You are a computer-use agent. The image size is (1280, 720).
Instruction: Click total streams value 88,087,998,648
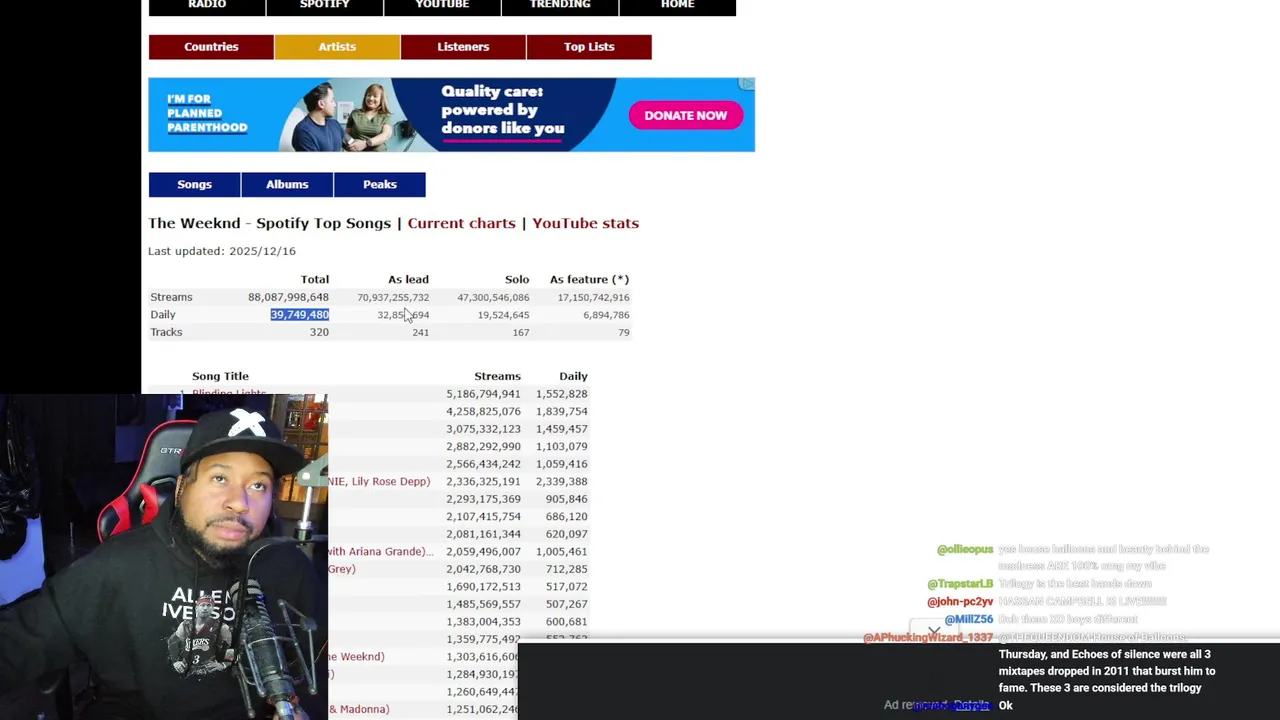tap(288, 297)
